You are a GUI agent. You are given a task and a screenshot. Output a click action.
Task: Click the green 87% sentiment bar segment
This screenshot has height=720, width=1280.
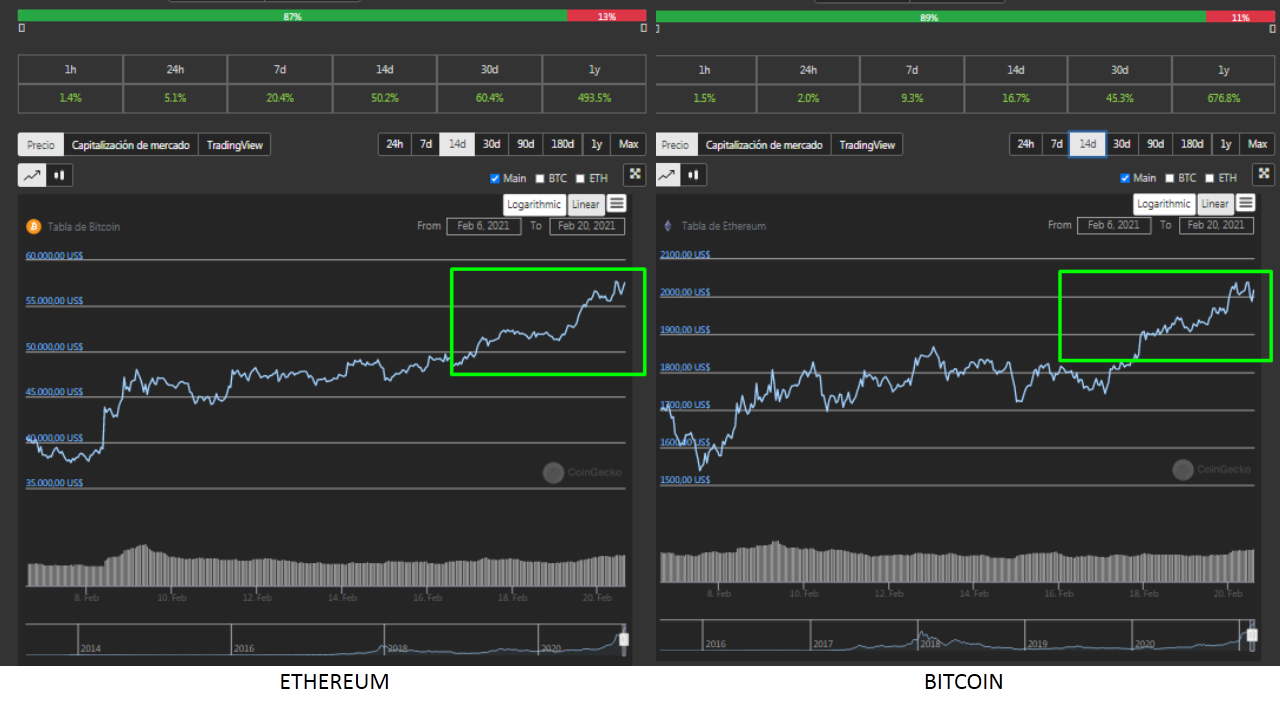[292, 16]
